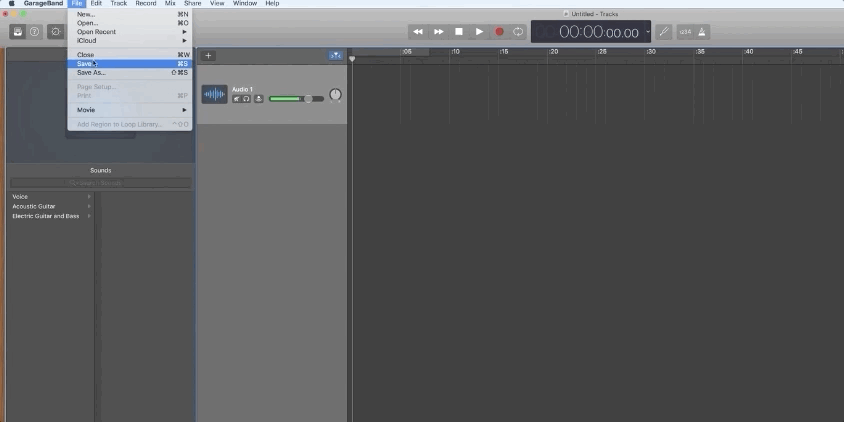Mute the Audio 1 track
The height and width of the screenshot is (422, 844).
click(236, 99)
